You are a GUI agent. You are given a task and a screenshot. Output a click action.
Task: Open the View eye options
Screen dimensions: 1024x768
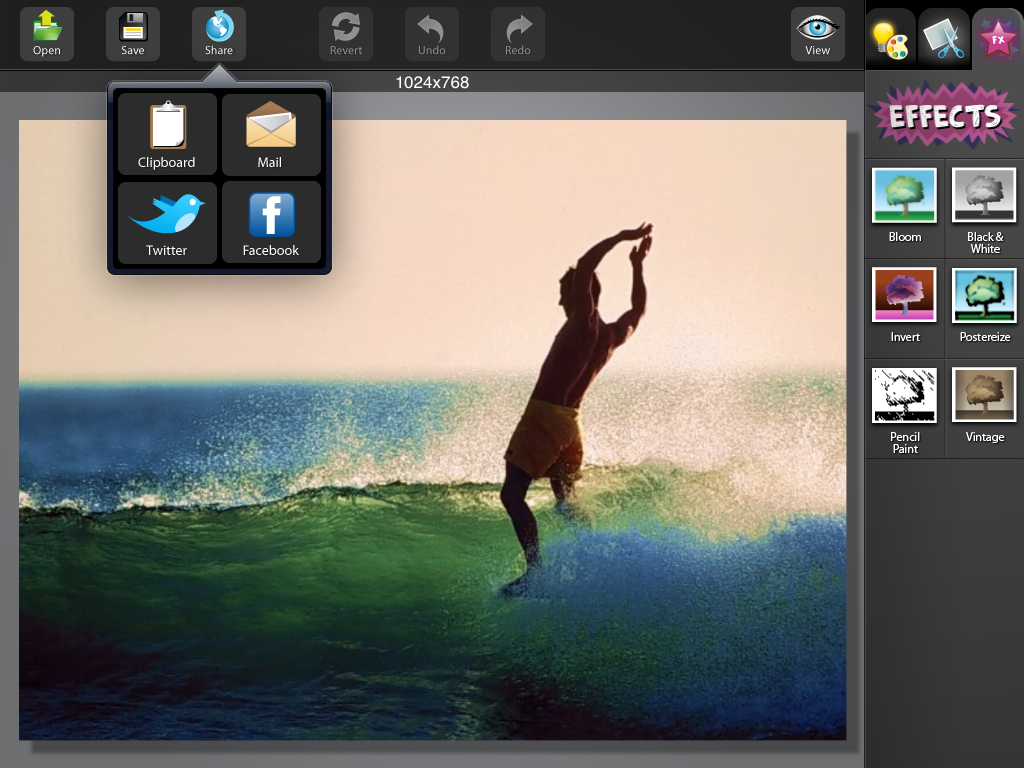click(818, 34)
